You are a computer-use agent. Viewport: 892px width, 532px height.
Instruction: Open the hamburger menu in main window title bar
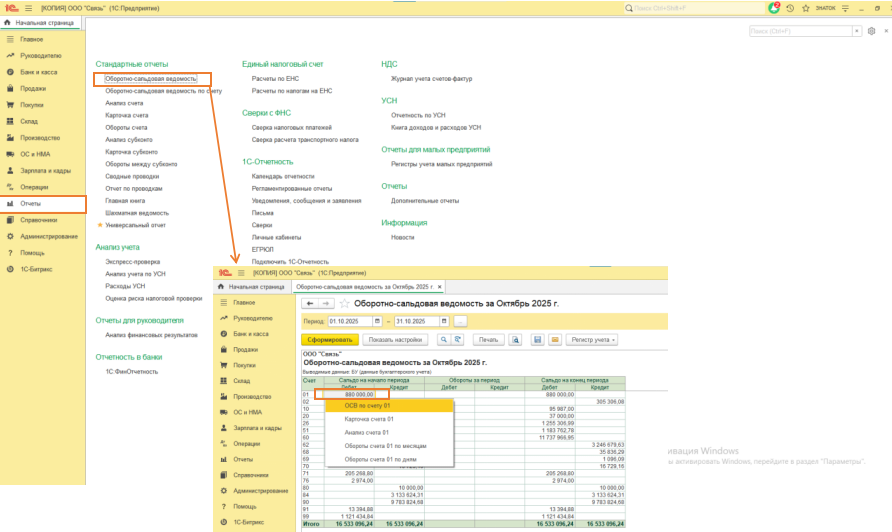click(x=28, y=9)
